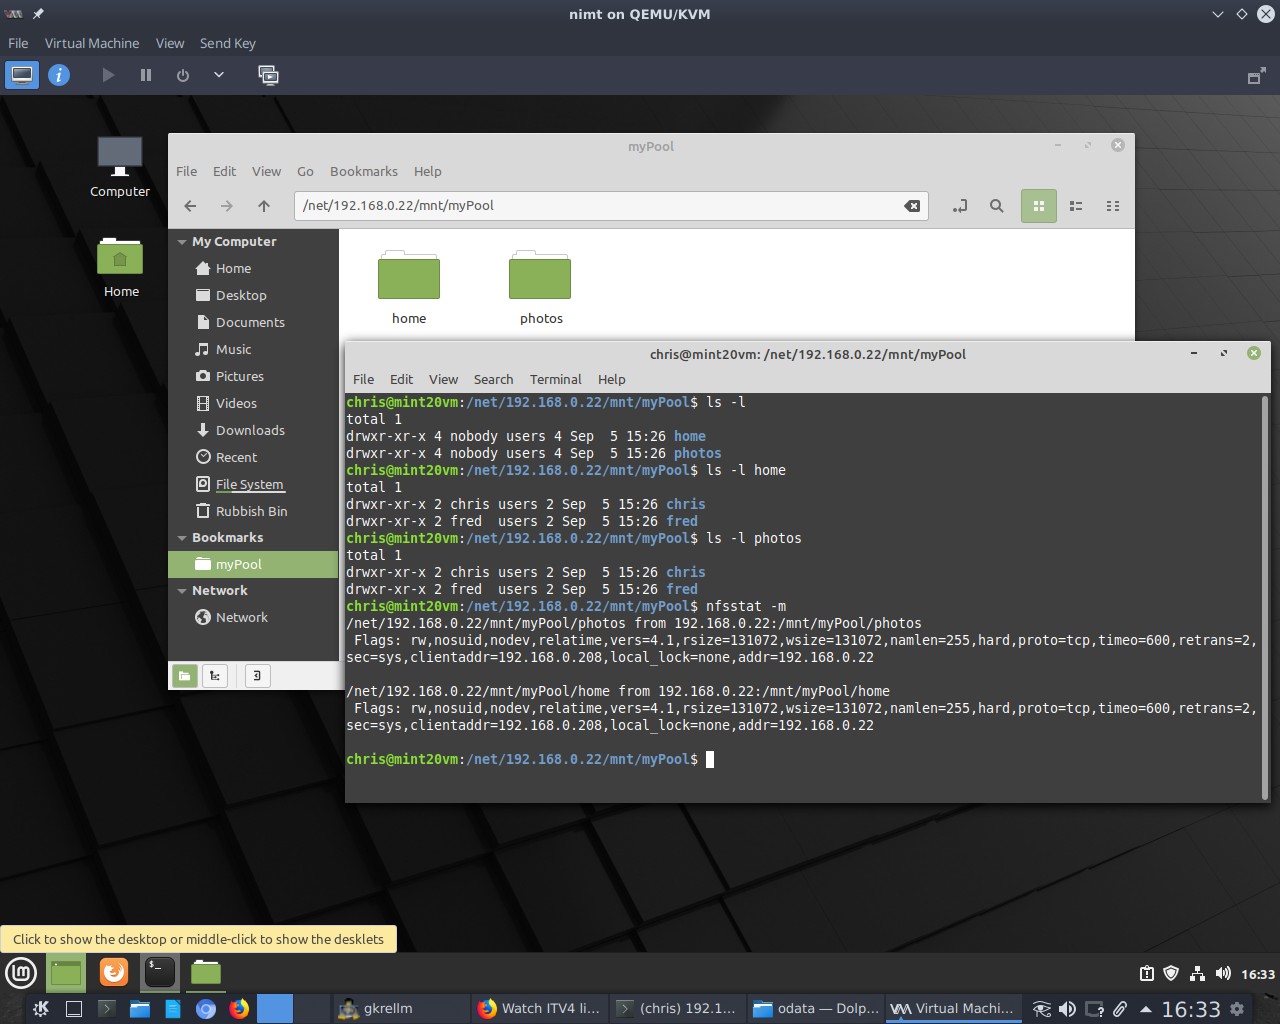Launch terminal from guest panel launcher
Image resolution: width=1280 pixels, height=1024 pixels.
click(x=160, y=971)
